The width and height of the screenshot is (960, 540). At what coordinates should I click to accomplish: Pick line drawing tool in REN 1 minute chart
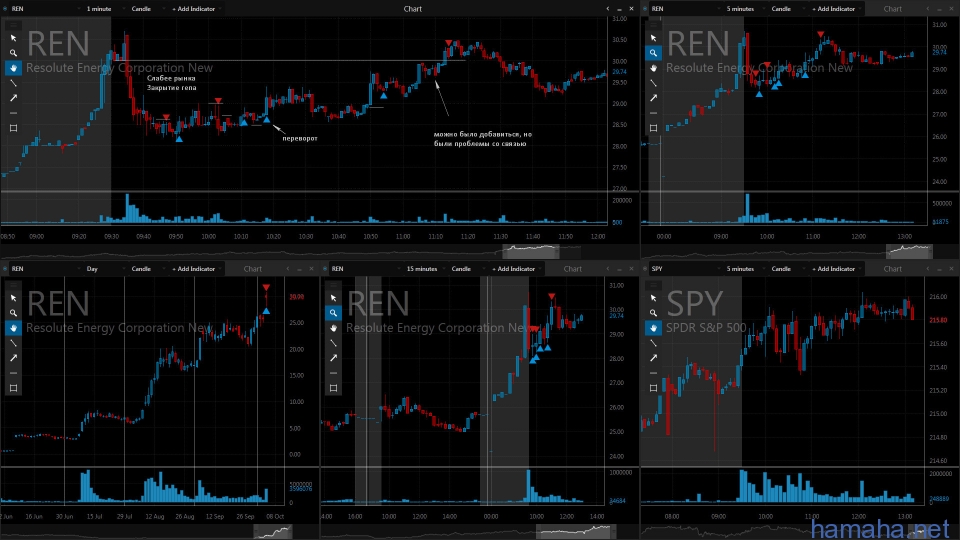tap(13, 83)
